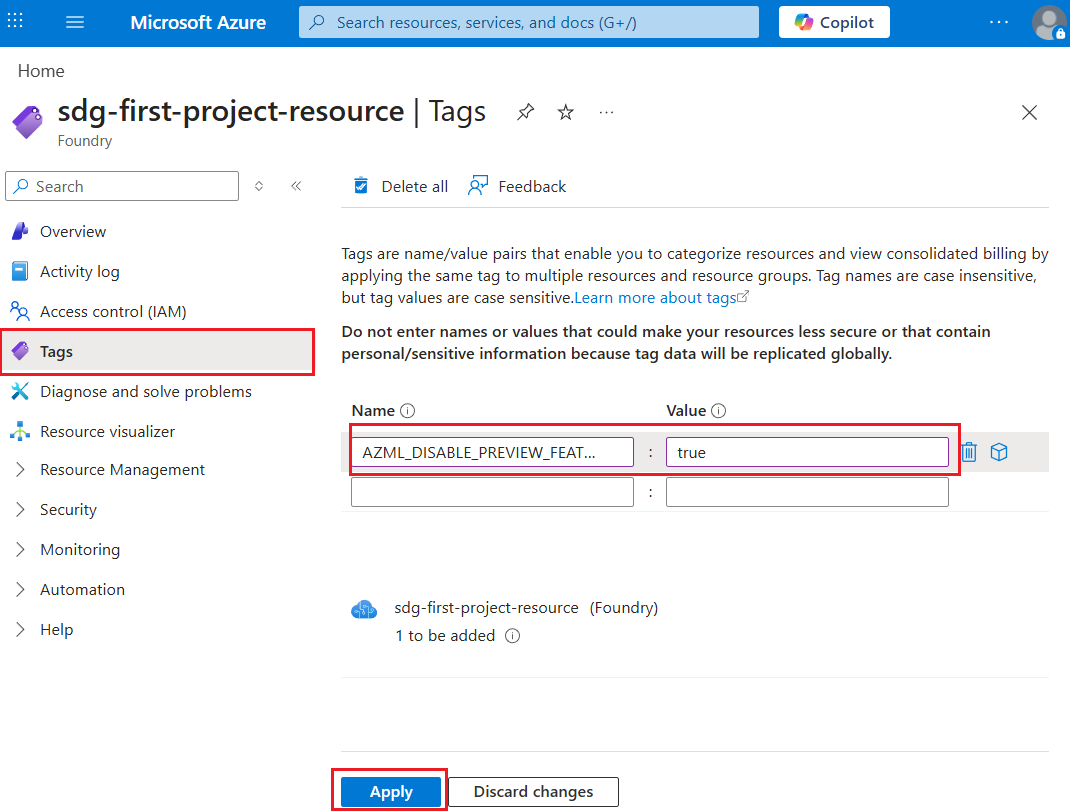This screenshot has height=811, width=1070.
Task: Open the Azure portal hamburger menu
Action: 75,21
